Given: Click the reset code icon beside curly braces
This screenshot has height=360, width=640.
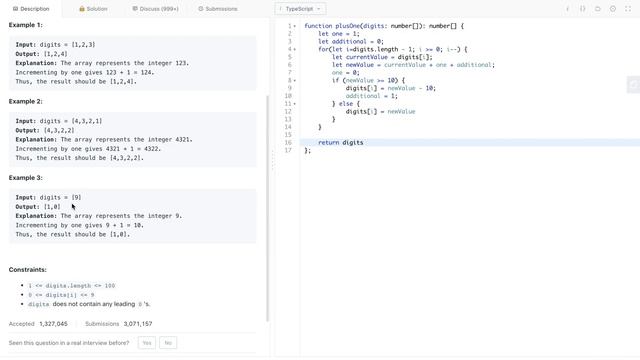Looking at the screenshot, I should tap(598, 9).
